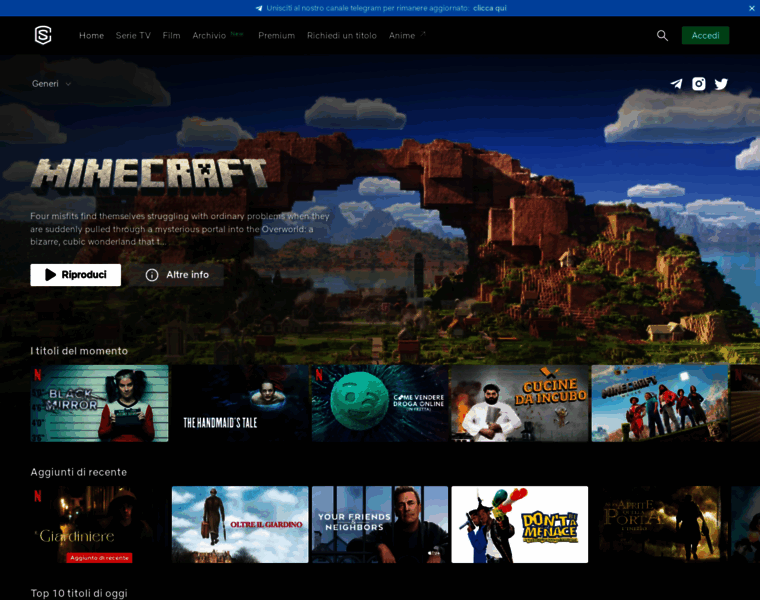Open the Twitter social icon
This screenshot has height=600, width=760.
pos(721,84)
